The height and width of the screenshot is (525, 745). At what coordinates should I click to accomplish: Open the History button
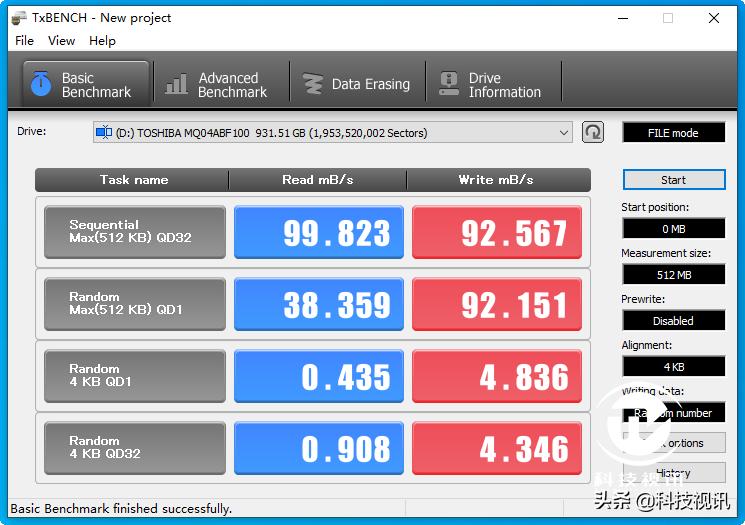tap(673, 473)
